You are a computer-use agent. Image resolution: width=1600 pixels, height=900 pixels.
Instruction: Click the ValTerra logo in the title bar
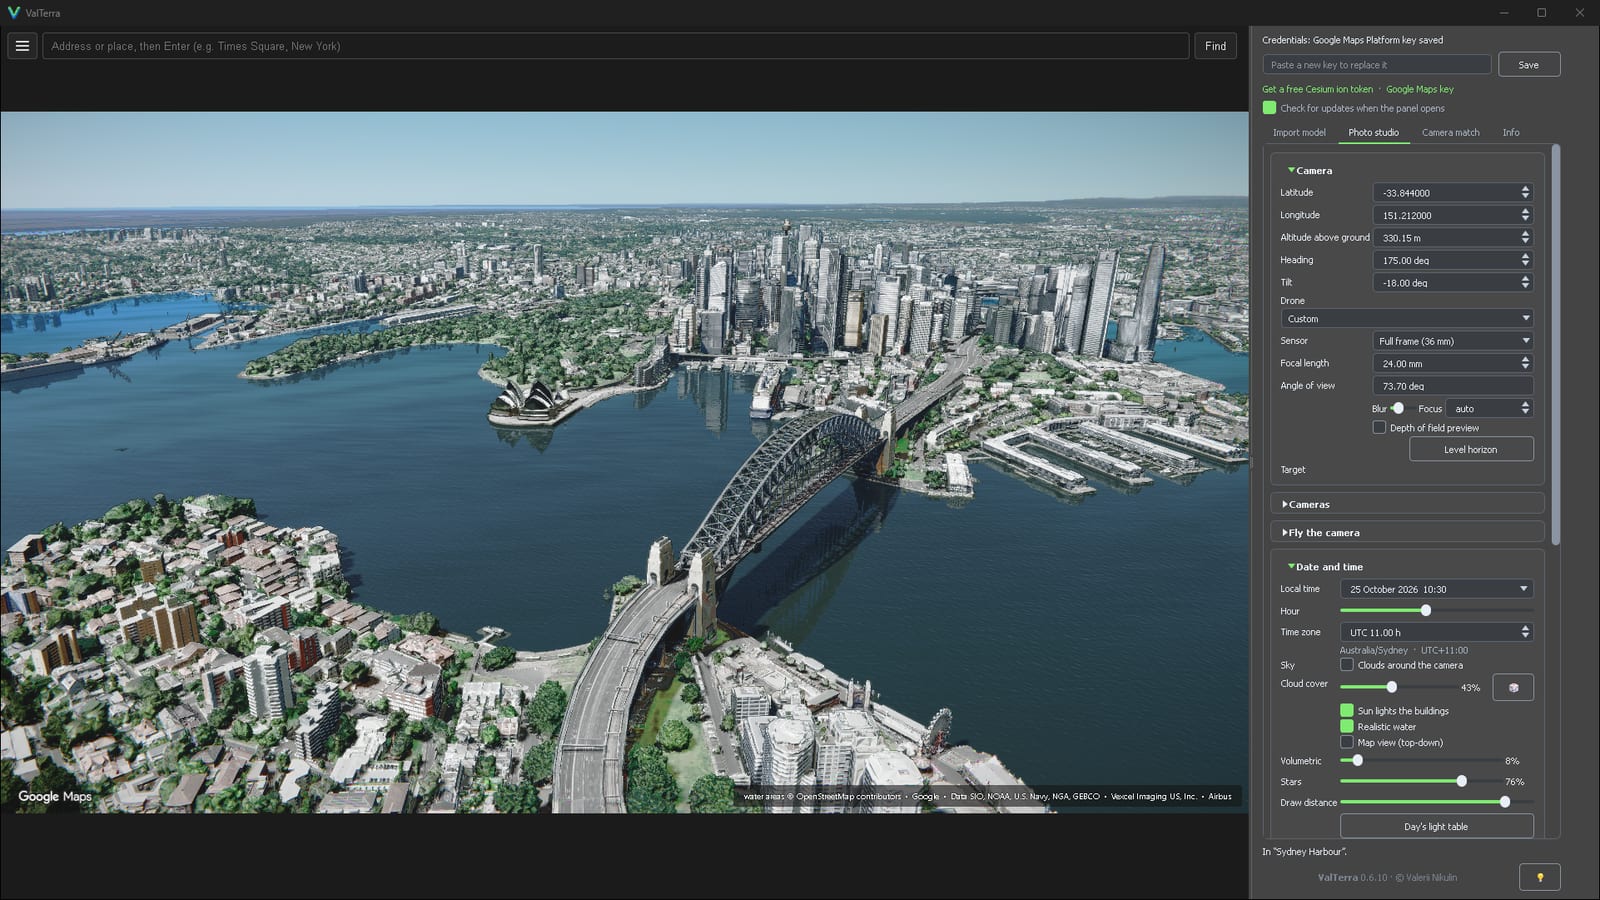[x=14, y=13]
